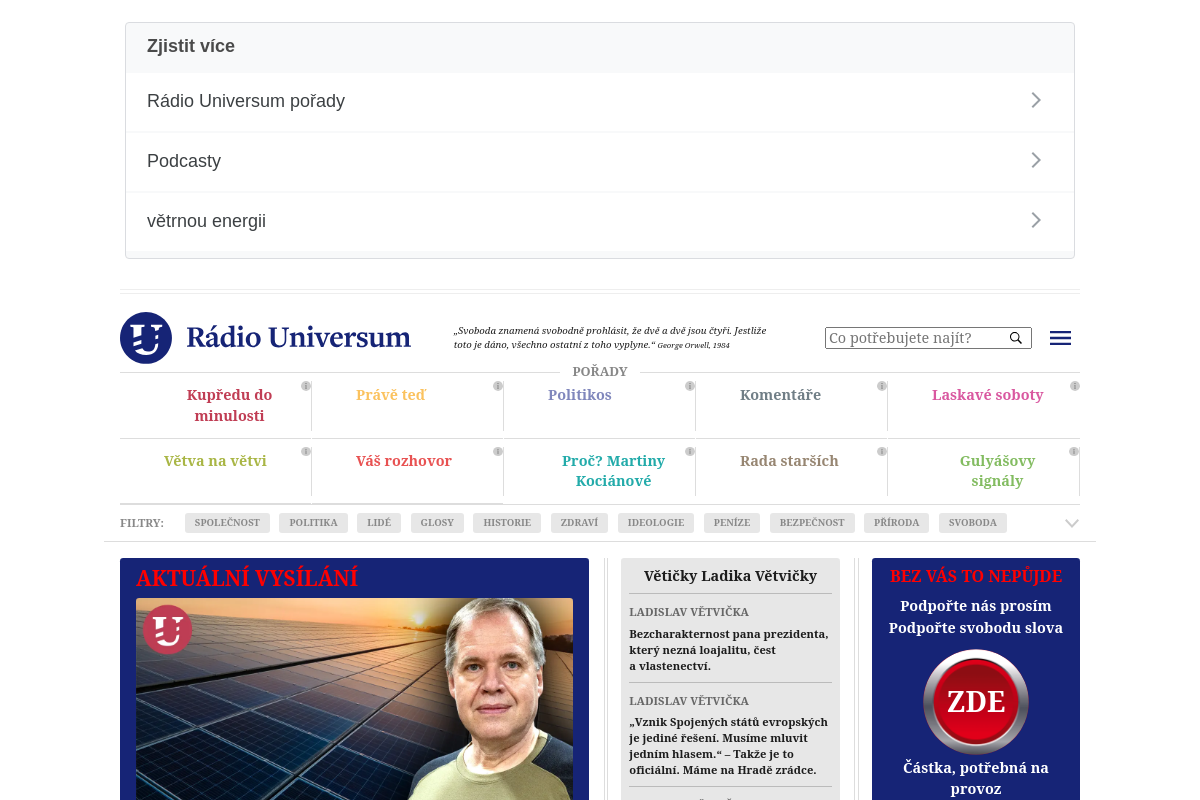Click the George Orwell quote text
The image size is (1200, 800).
click(610, 337)
